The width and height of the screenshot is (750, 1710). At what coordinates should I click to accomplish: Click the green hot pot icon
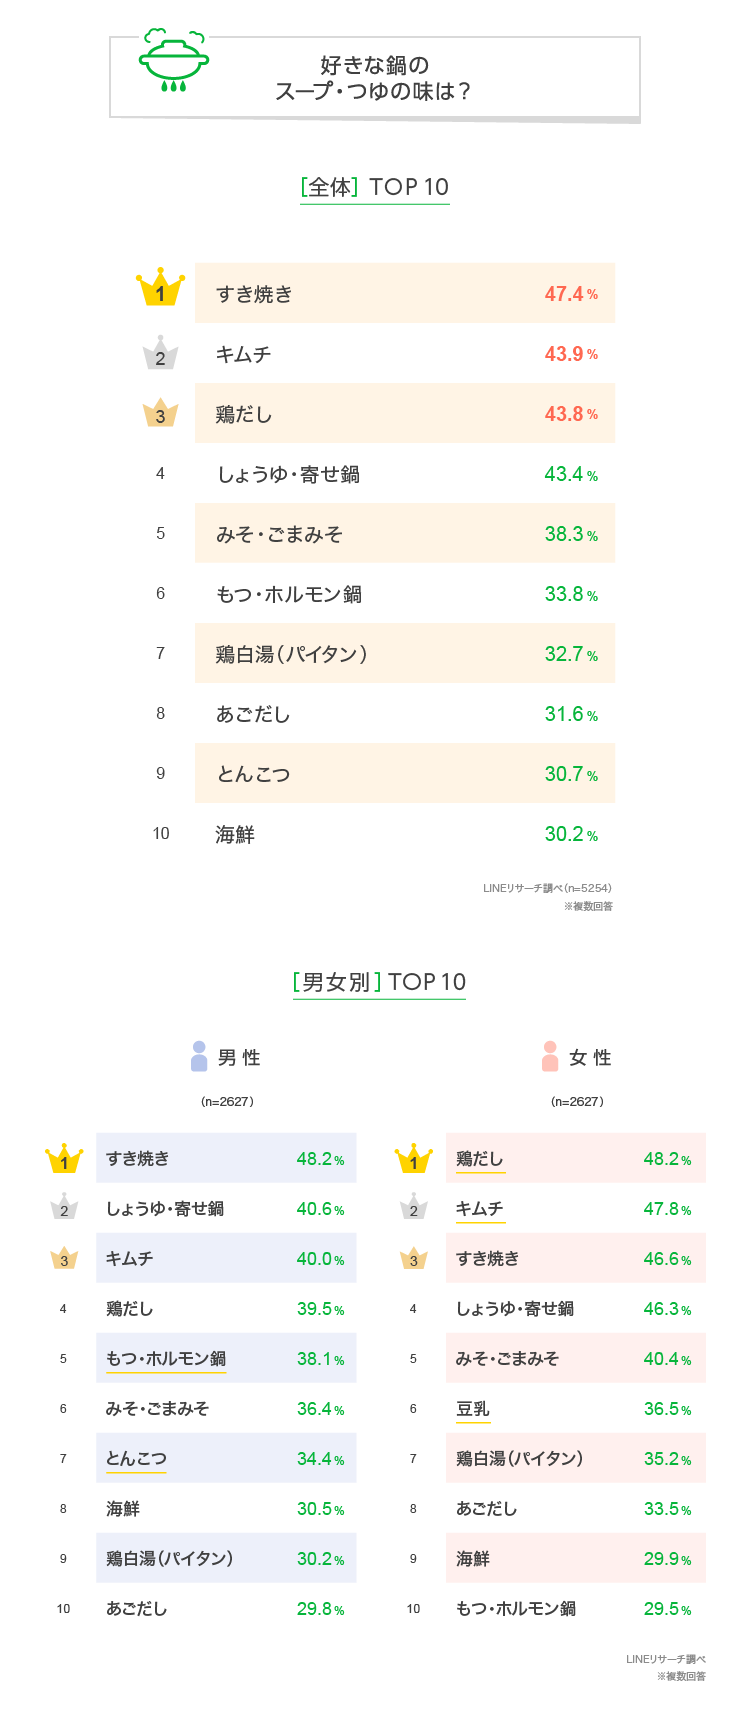click(174, 61)
